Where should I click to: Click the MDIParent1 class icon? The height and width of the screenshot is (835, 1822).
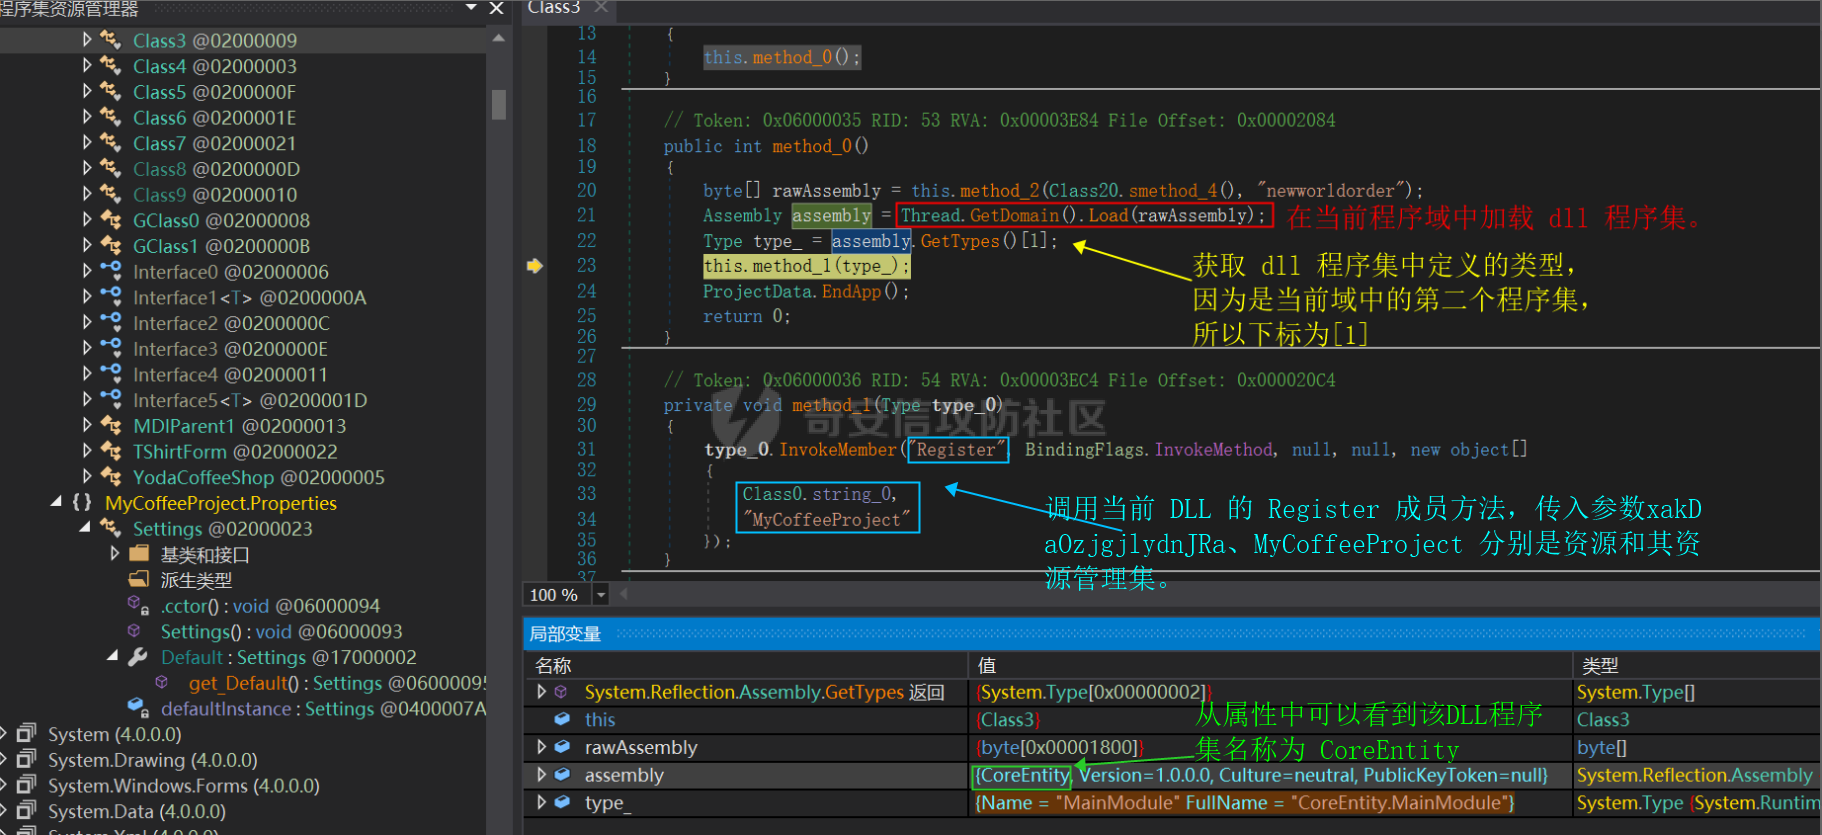pyautogui.click(x=111, y=426)
